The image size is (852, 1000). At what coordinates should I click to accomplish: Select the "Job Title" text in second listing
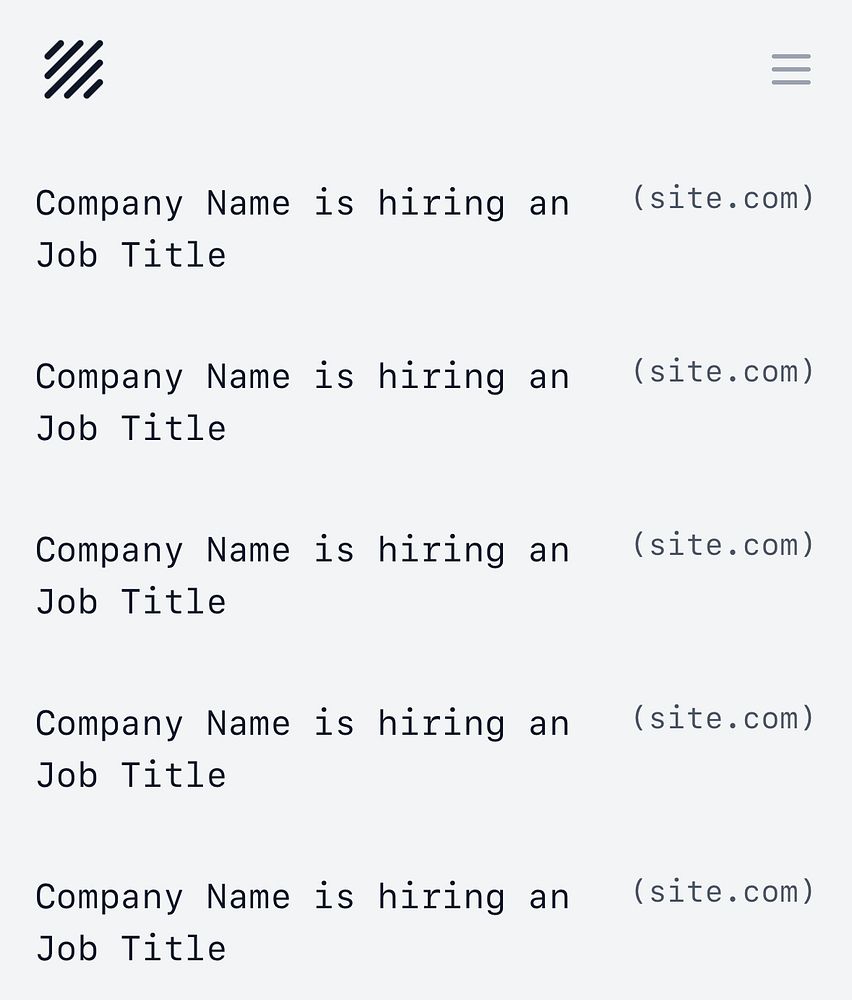[131, 429]
